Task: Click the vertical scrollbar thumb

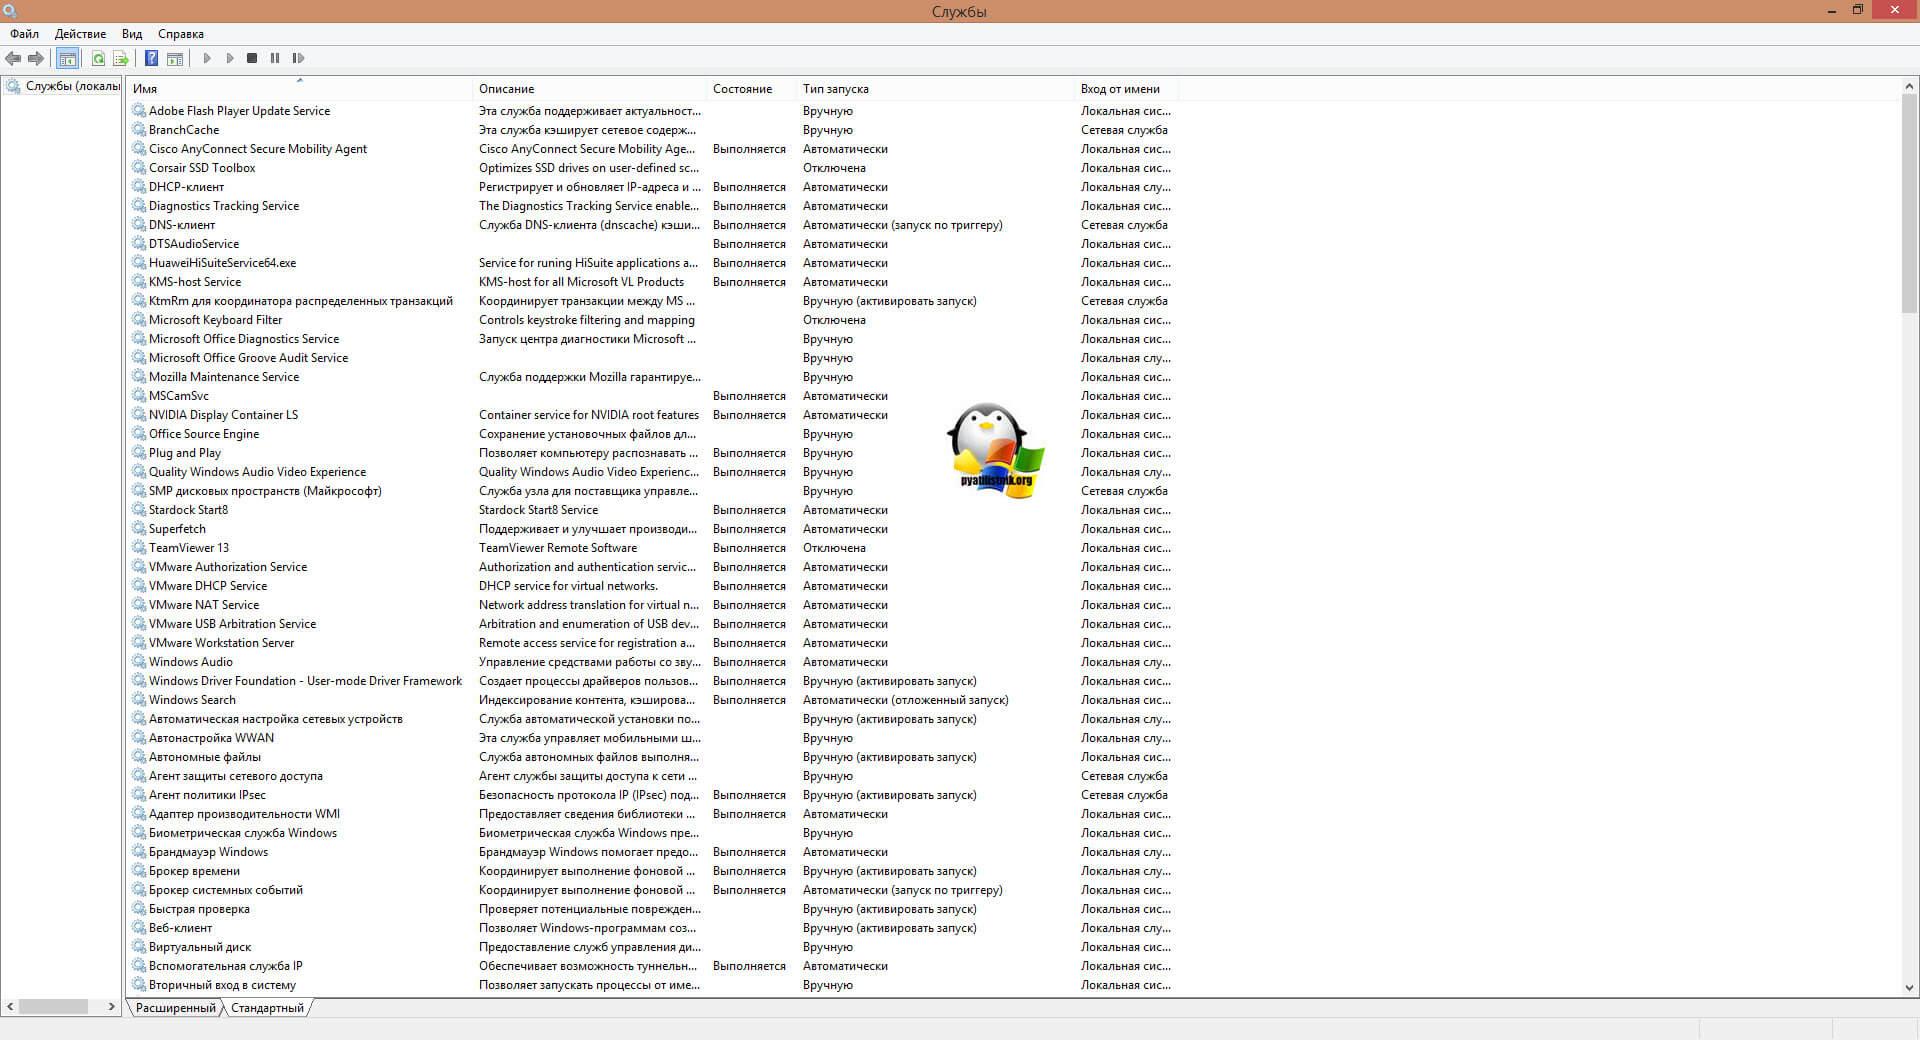Action: 1909,205
